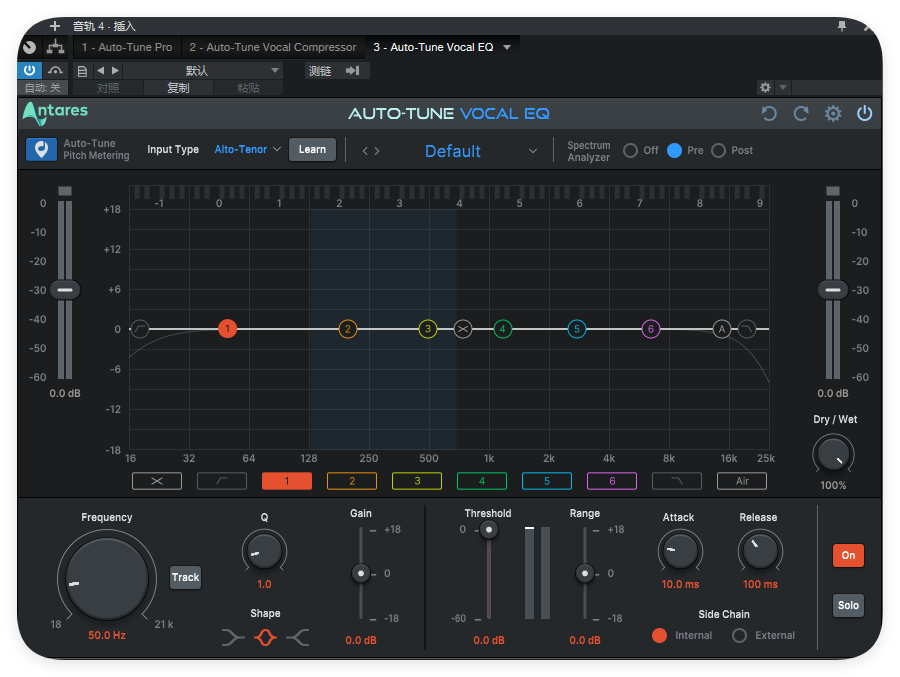Set Spectrum Analyzer to Off
900x677 pixels.
click(x=630, y=150)
